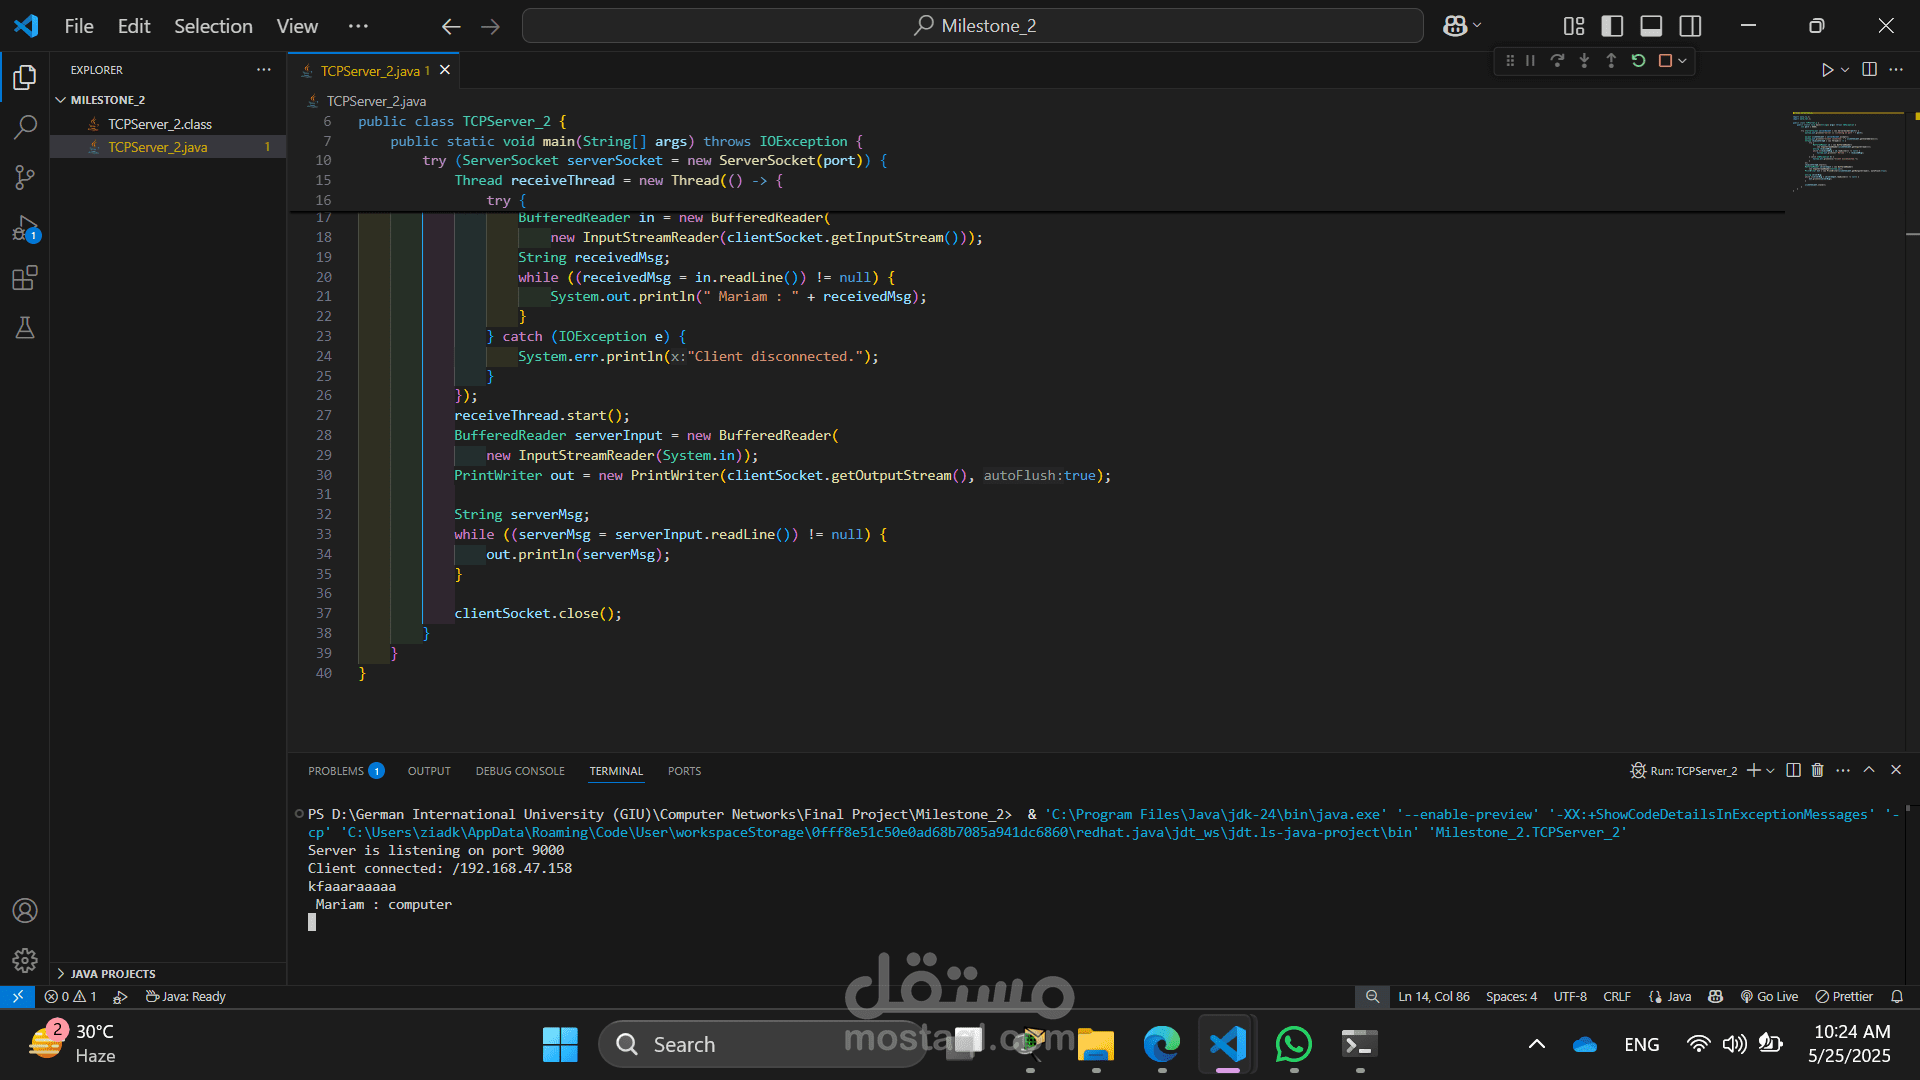Kill the terminal with trash icon
Screen dimensions: 1920x1080
1817,771
